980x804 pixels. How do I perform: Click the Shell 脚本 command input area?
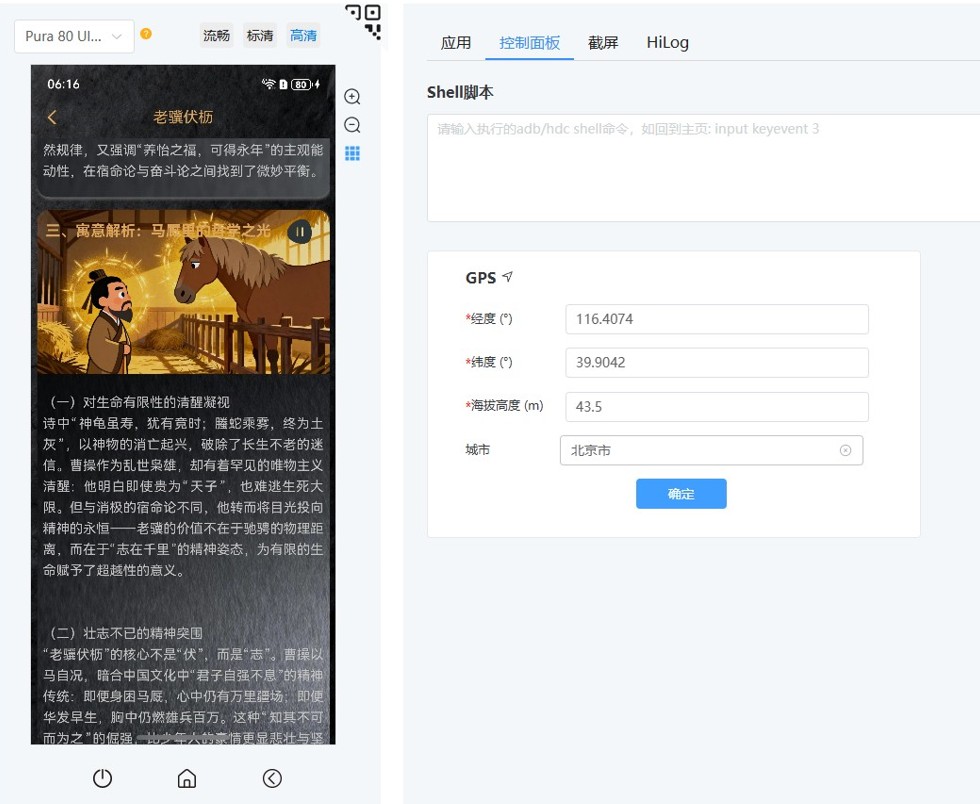click(700, 165)
